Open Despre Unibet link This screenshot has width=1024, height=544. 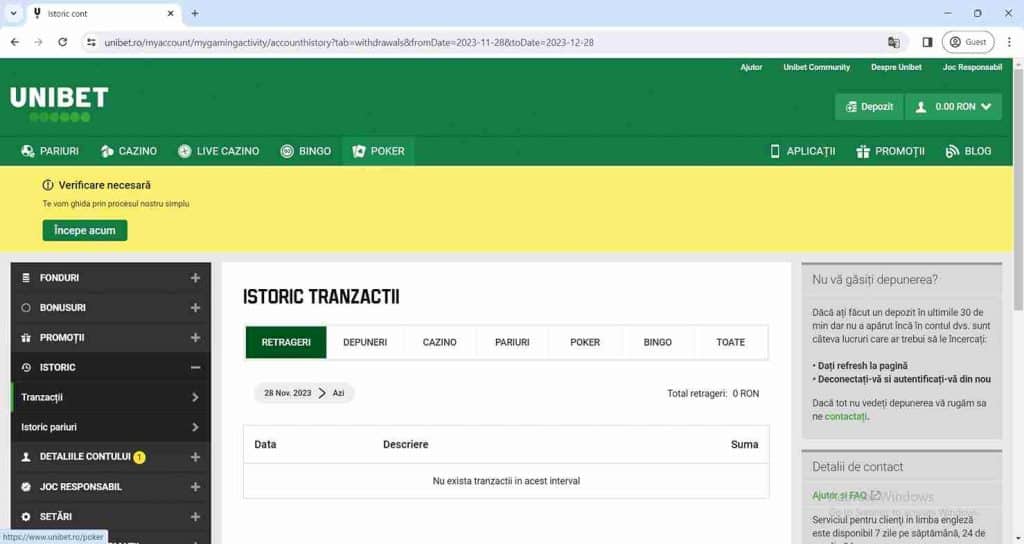[x=896, y=67]
